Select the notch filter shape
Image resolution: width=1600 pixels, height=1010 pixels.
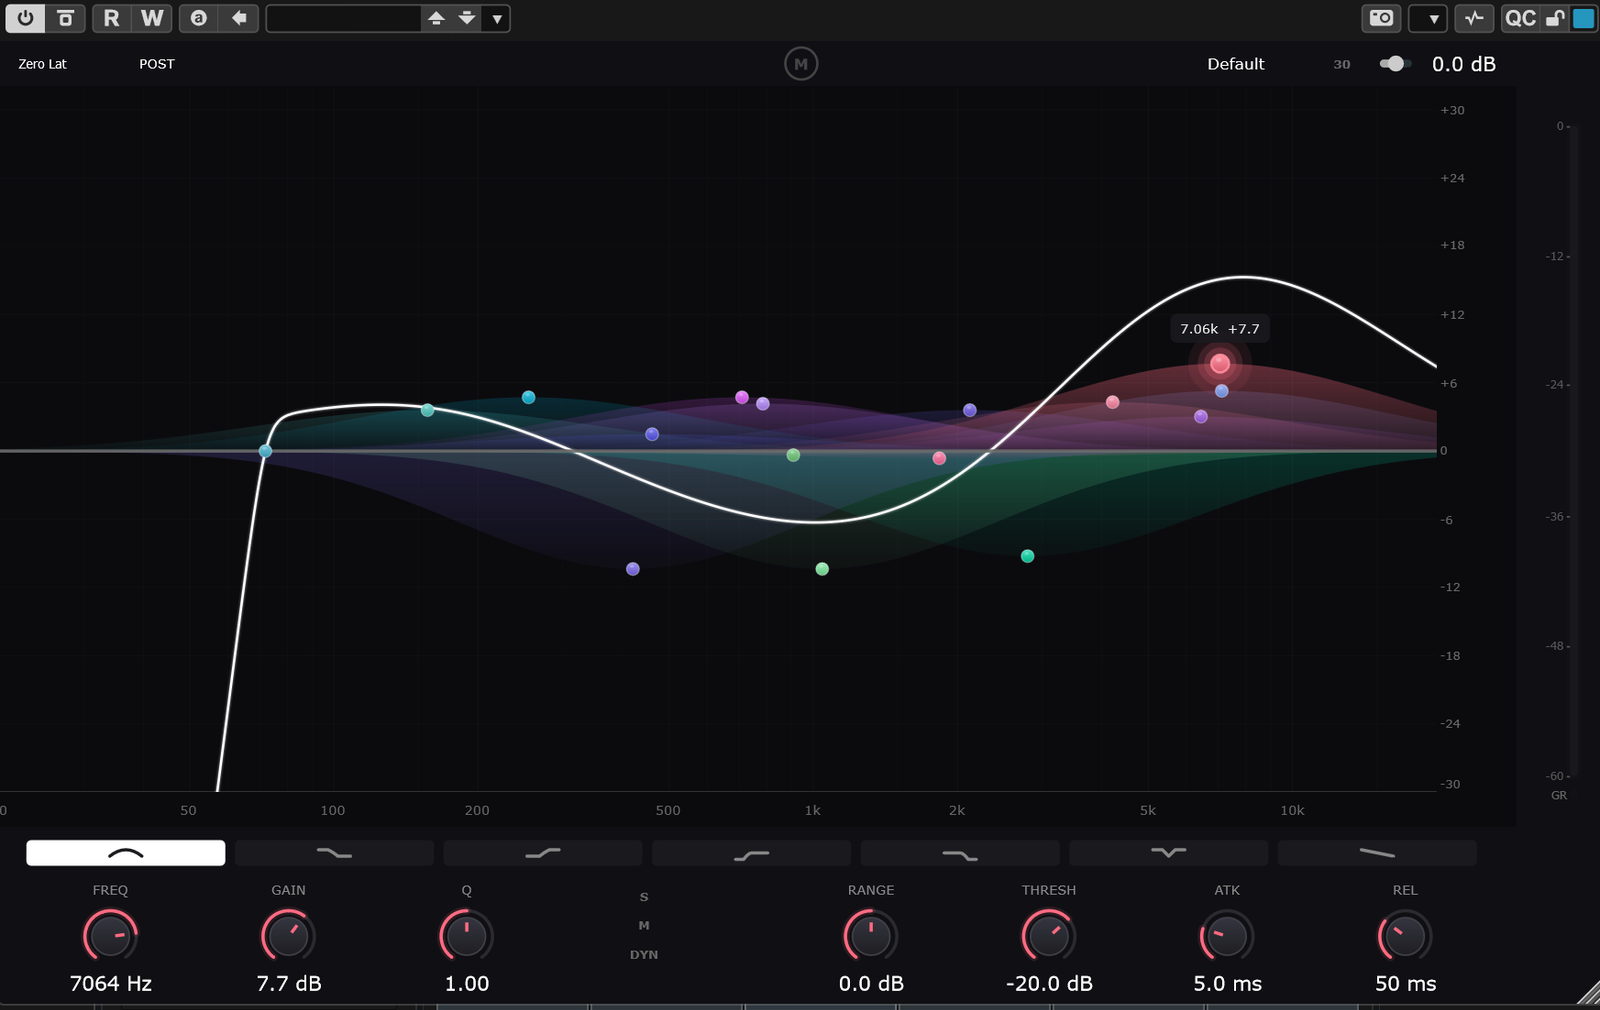1168,853
